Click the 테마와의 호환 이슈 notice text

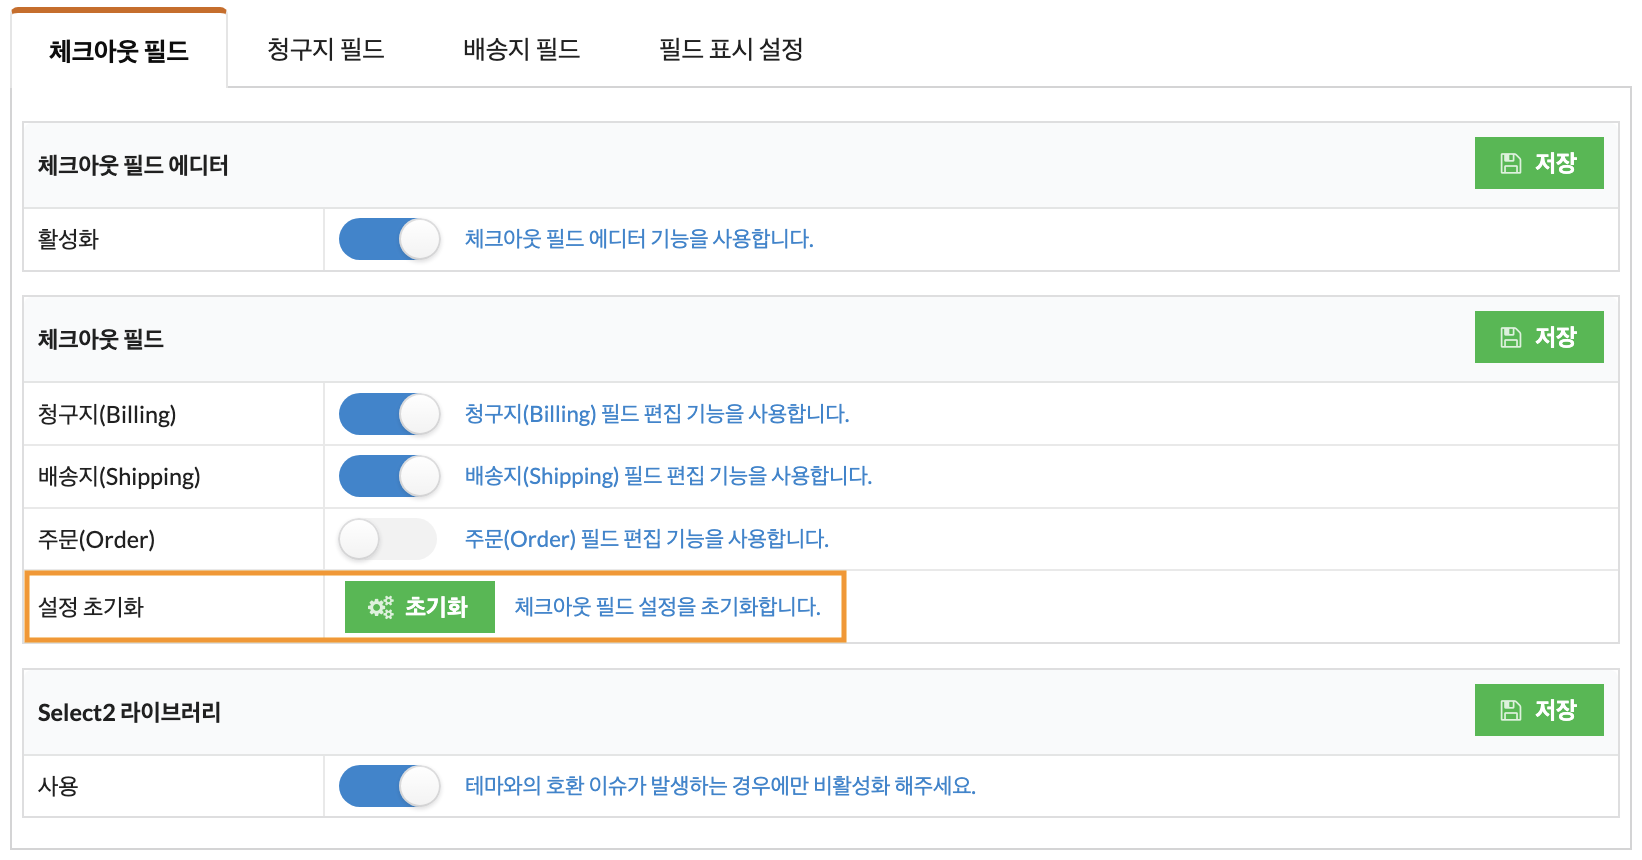pos(720,786)
